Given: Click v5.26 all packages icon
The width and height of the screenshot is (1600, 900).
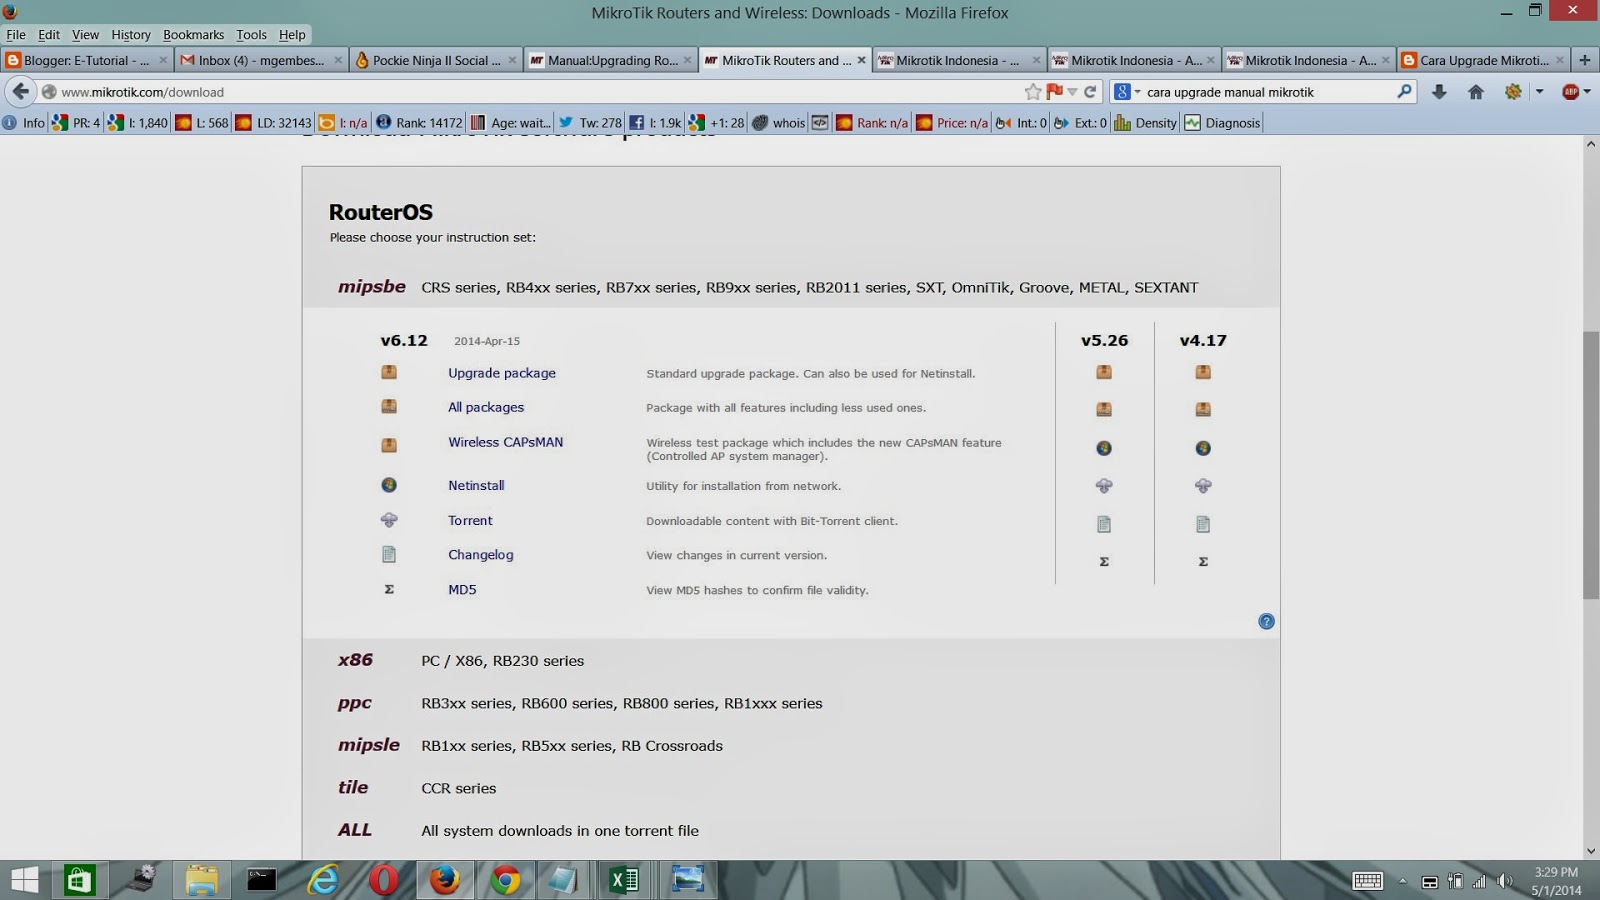Looking at the screenshot, I should (x=1104, y=409).
